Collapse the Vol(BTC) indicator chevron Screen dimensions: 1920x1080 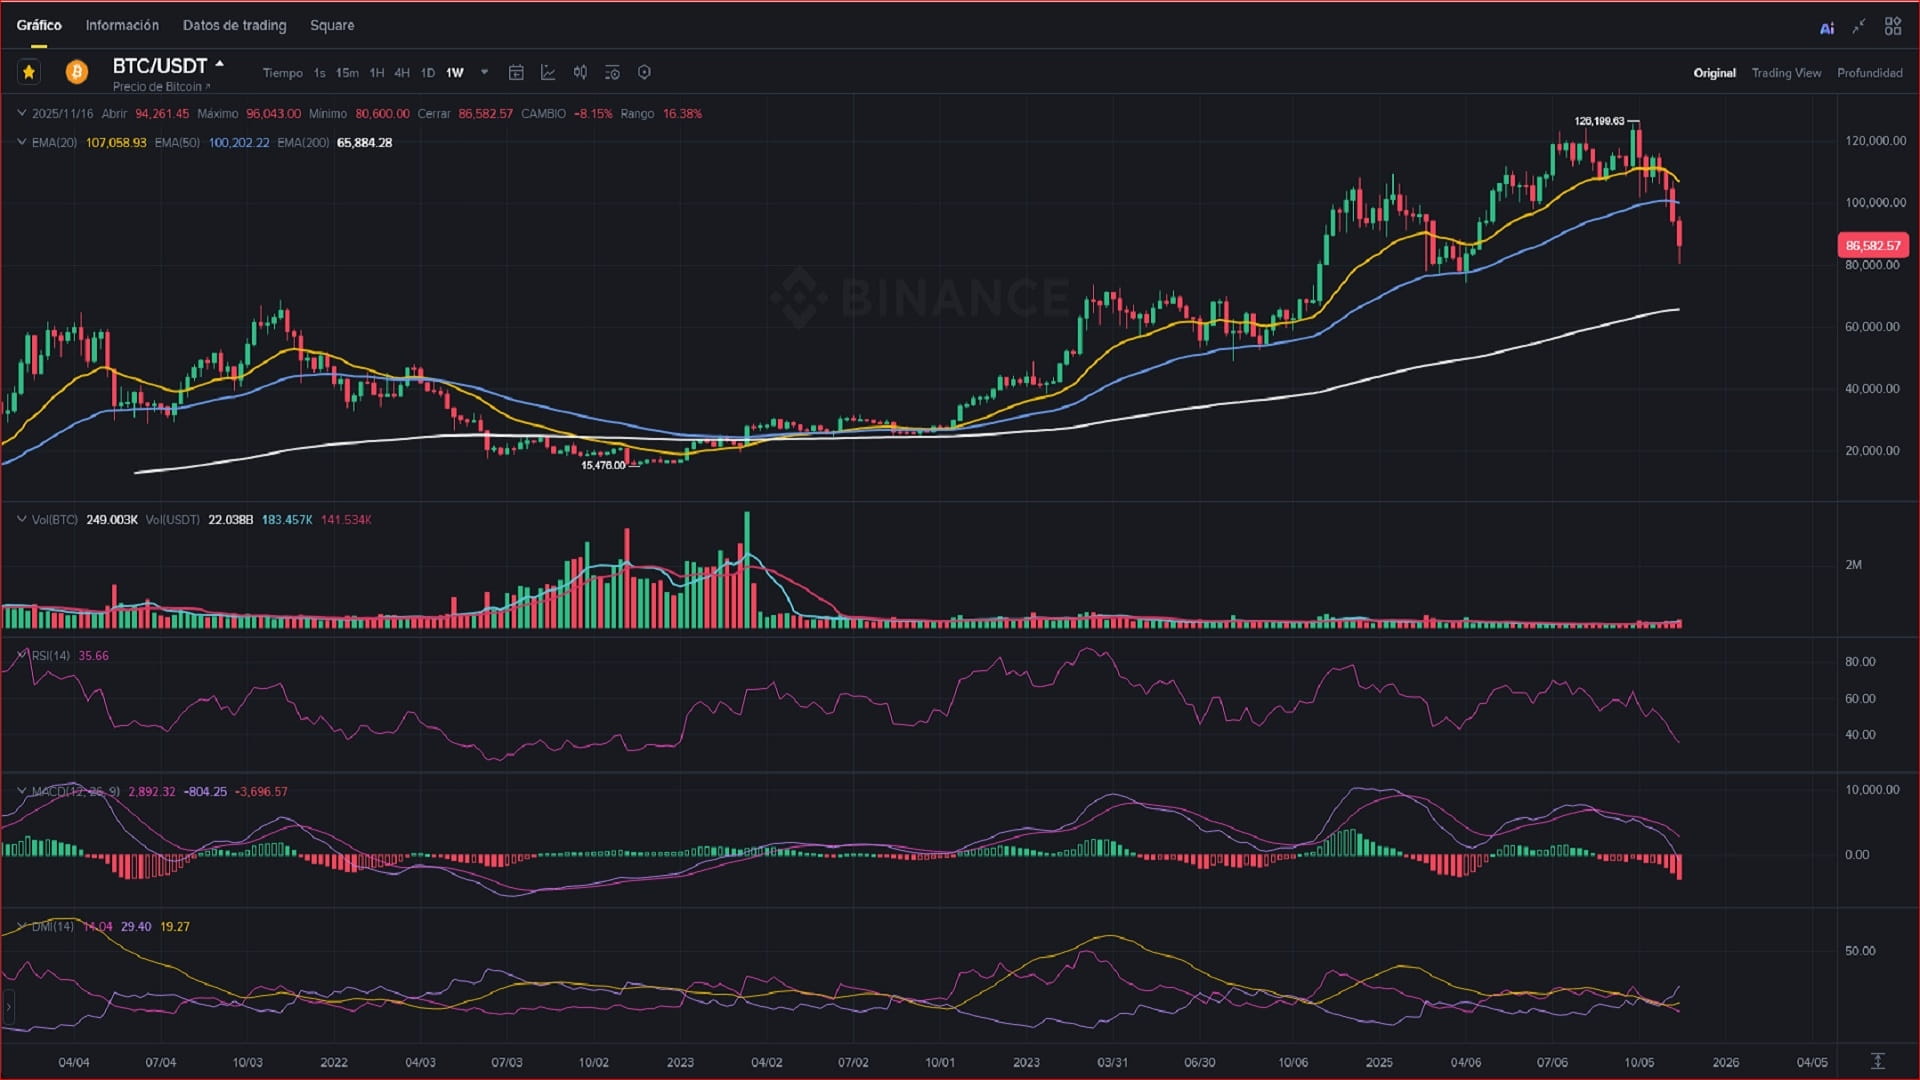[22, 519]
